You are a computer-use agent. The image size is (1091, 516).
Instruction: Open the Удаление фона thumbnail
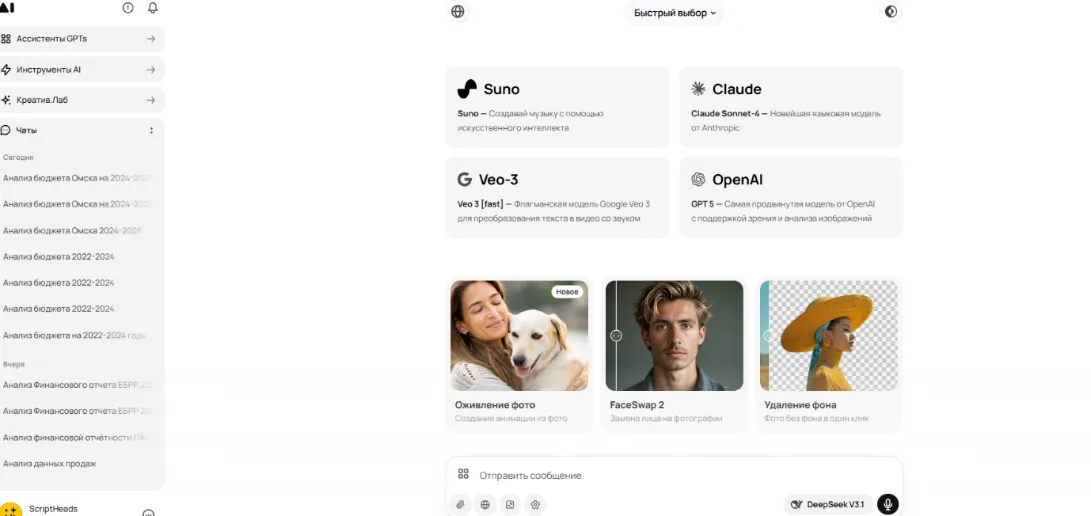point(829,335)
